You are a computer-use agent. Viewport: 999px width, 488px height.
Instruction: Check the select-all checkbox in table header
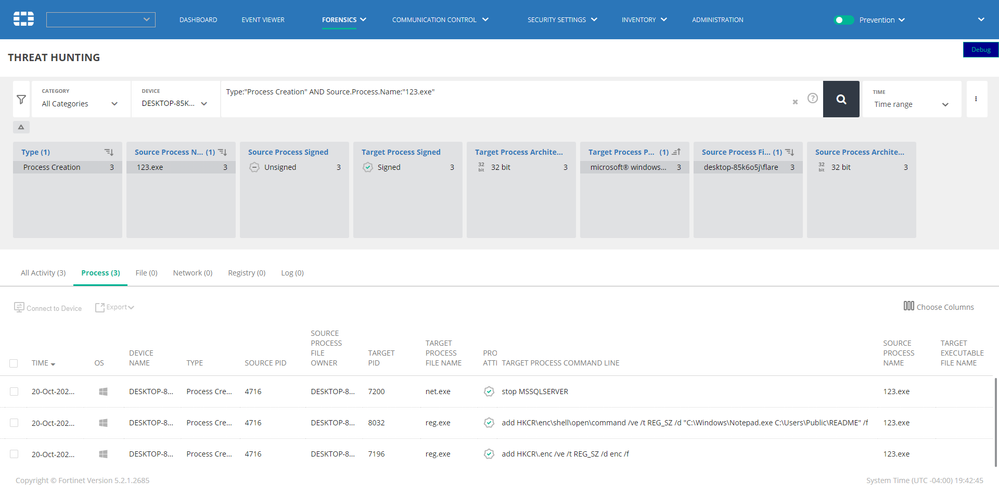(x=14, y=363)
